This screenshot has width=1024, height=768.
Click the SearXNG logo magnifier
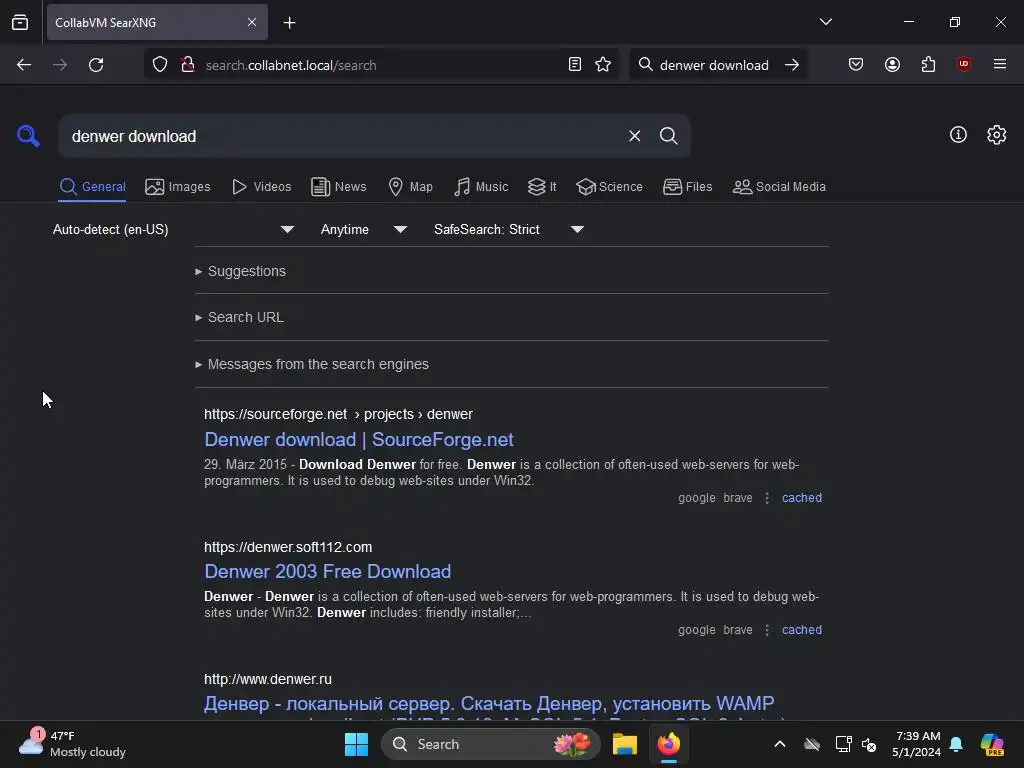click(x=28, y=136)
